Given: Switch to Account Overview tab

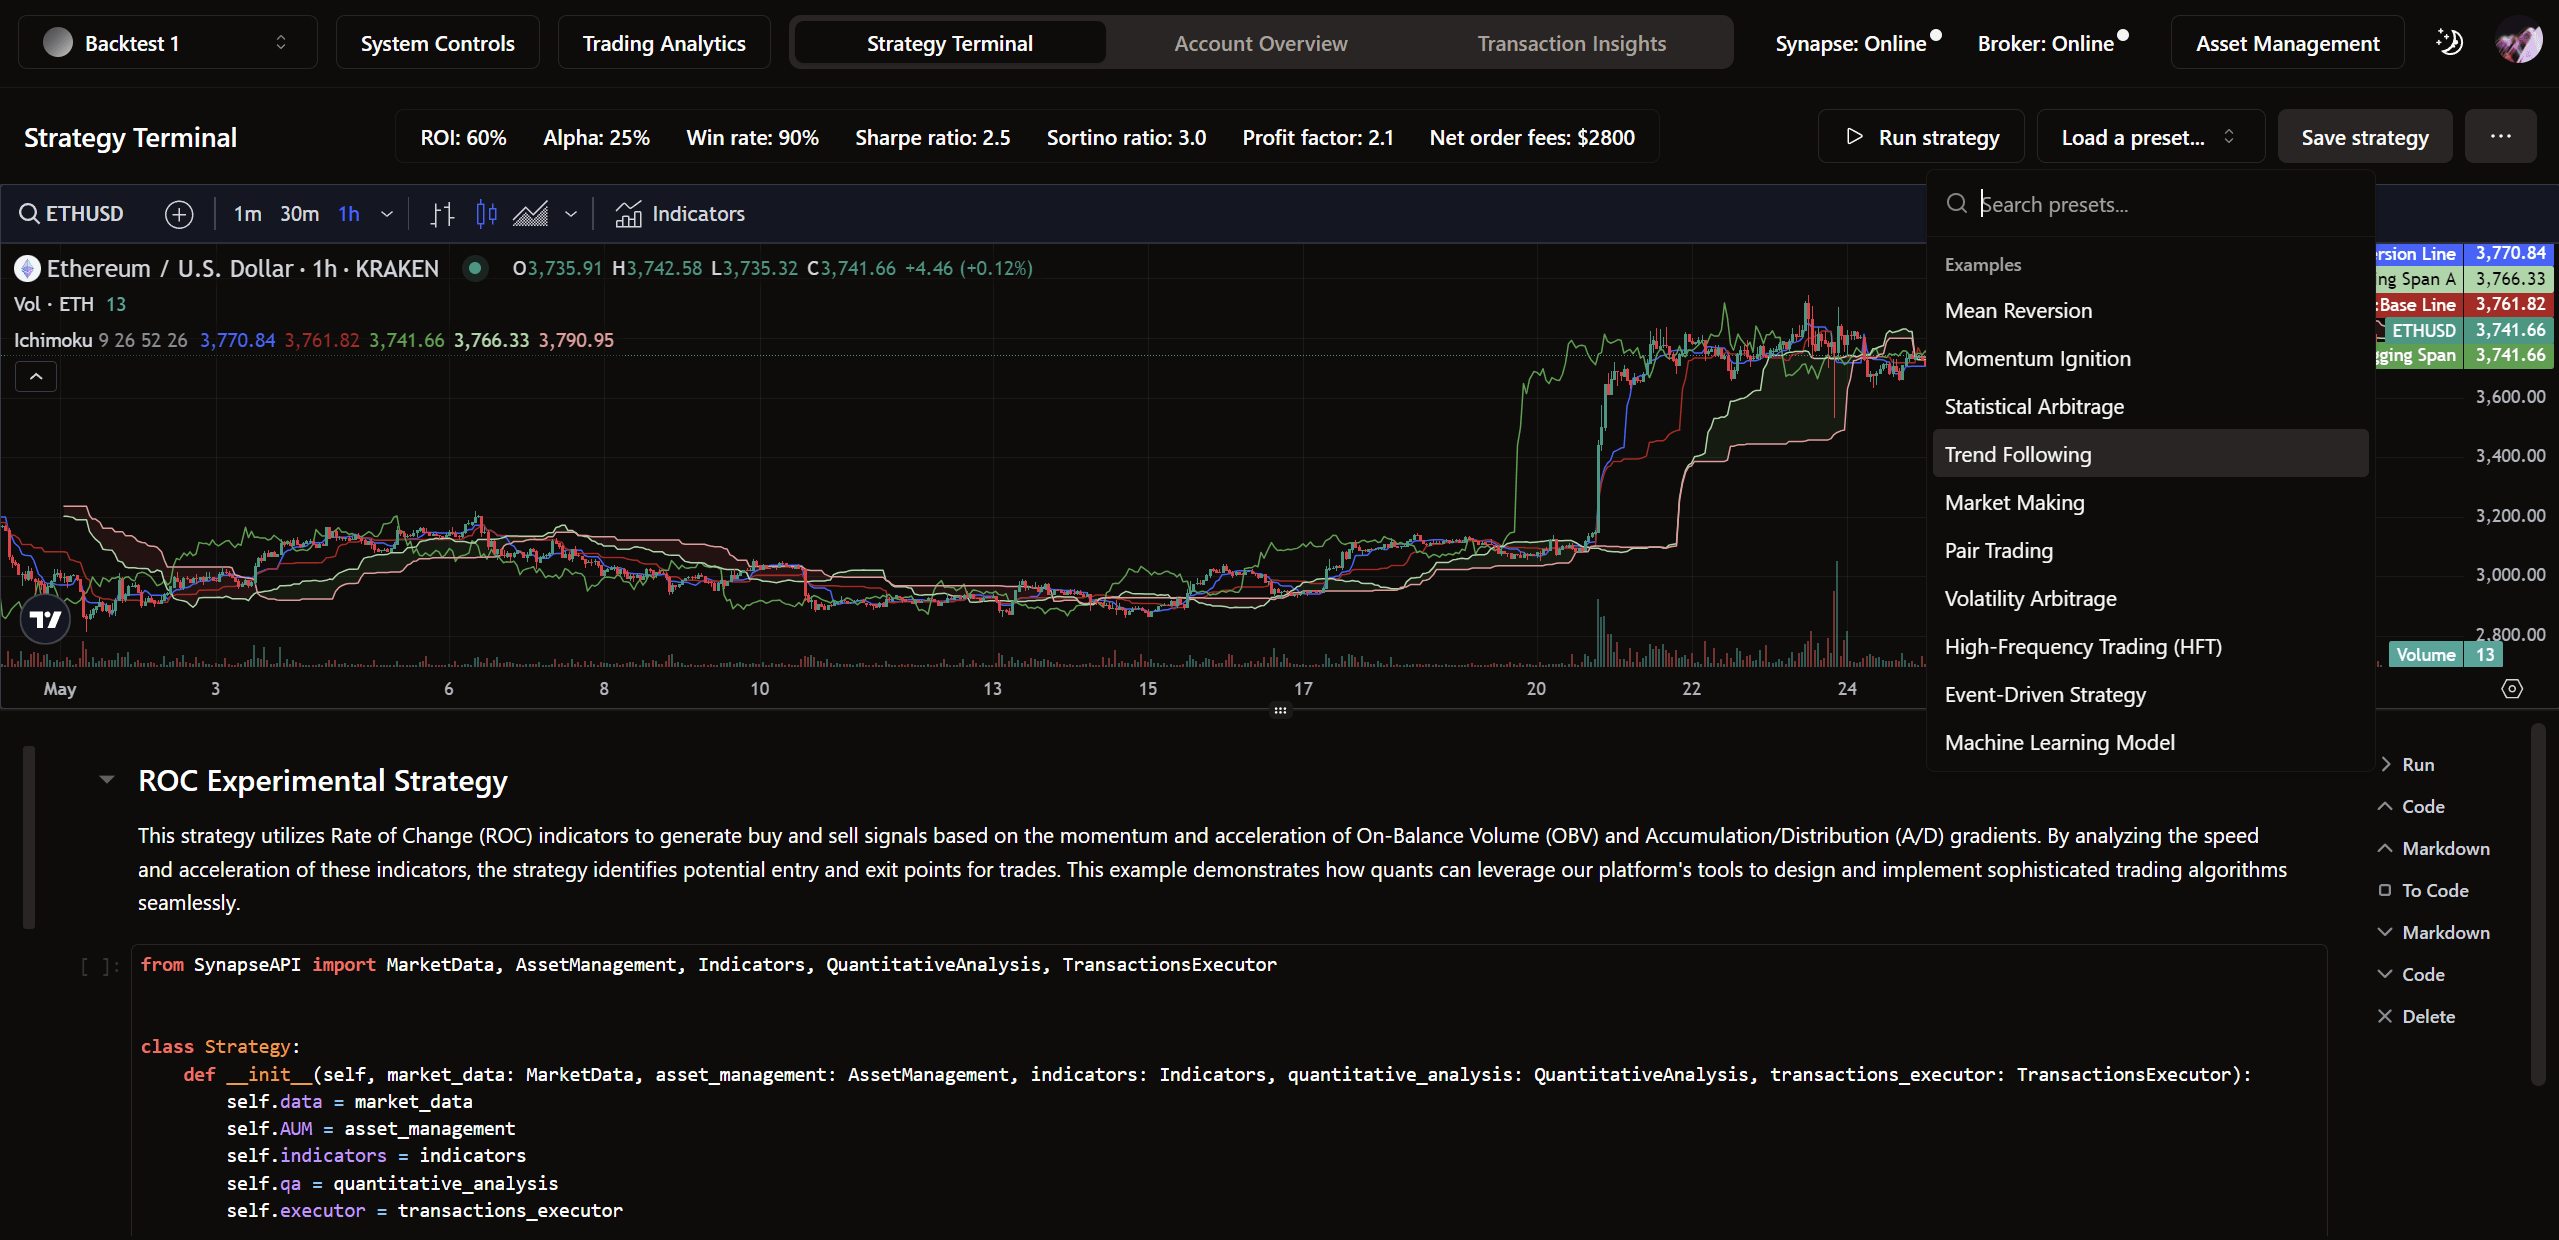Looking at the screenshot, I should tap(1260, 43).
